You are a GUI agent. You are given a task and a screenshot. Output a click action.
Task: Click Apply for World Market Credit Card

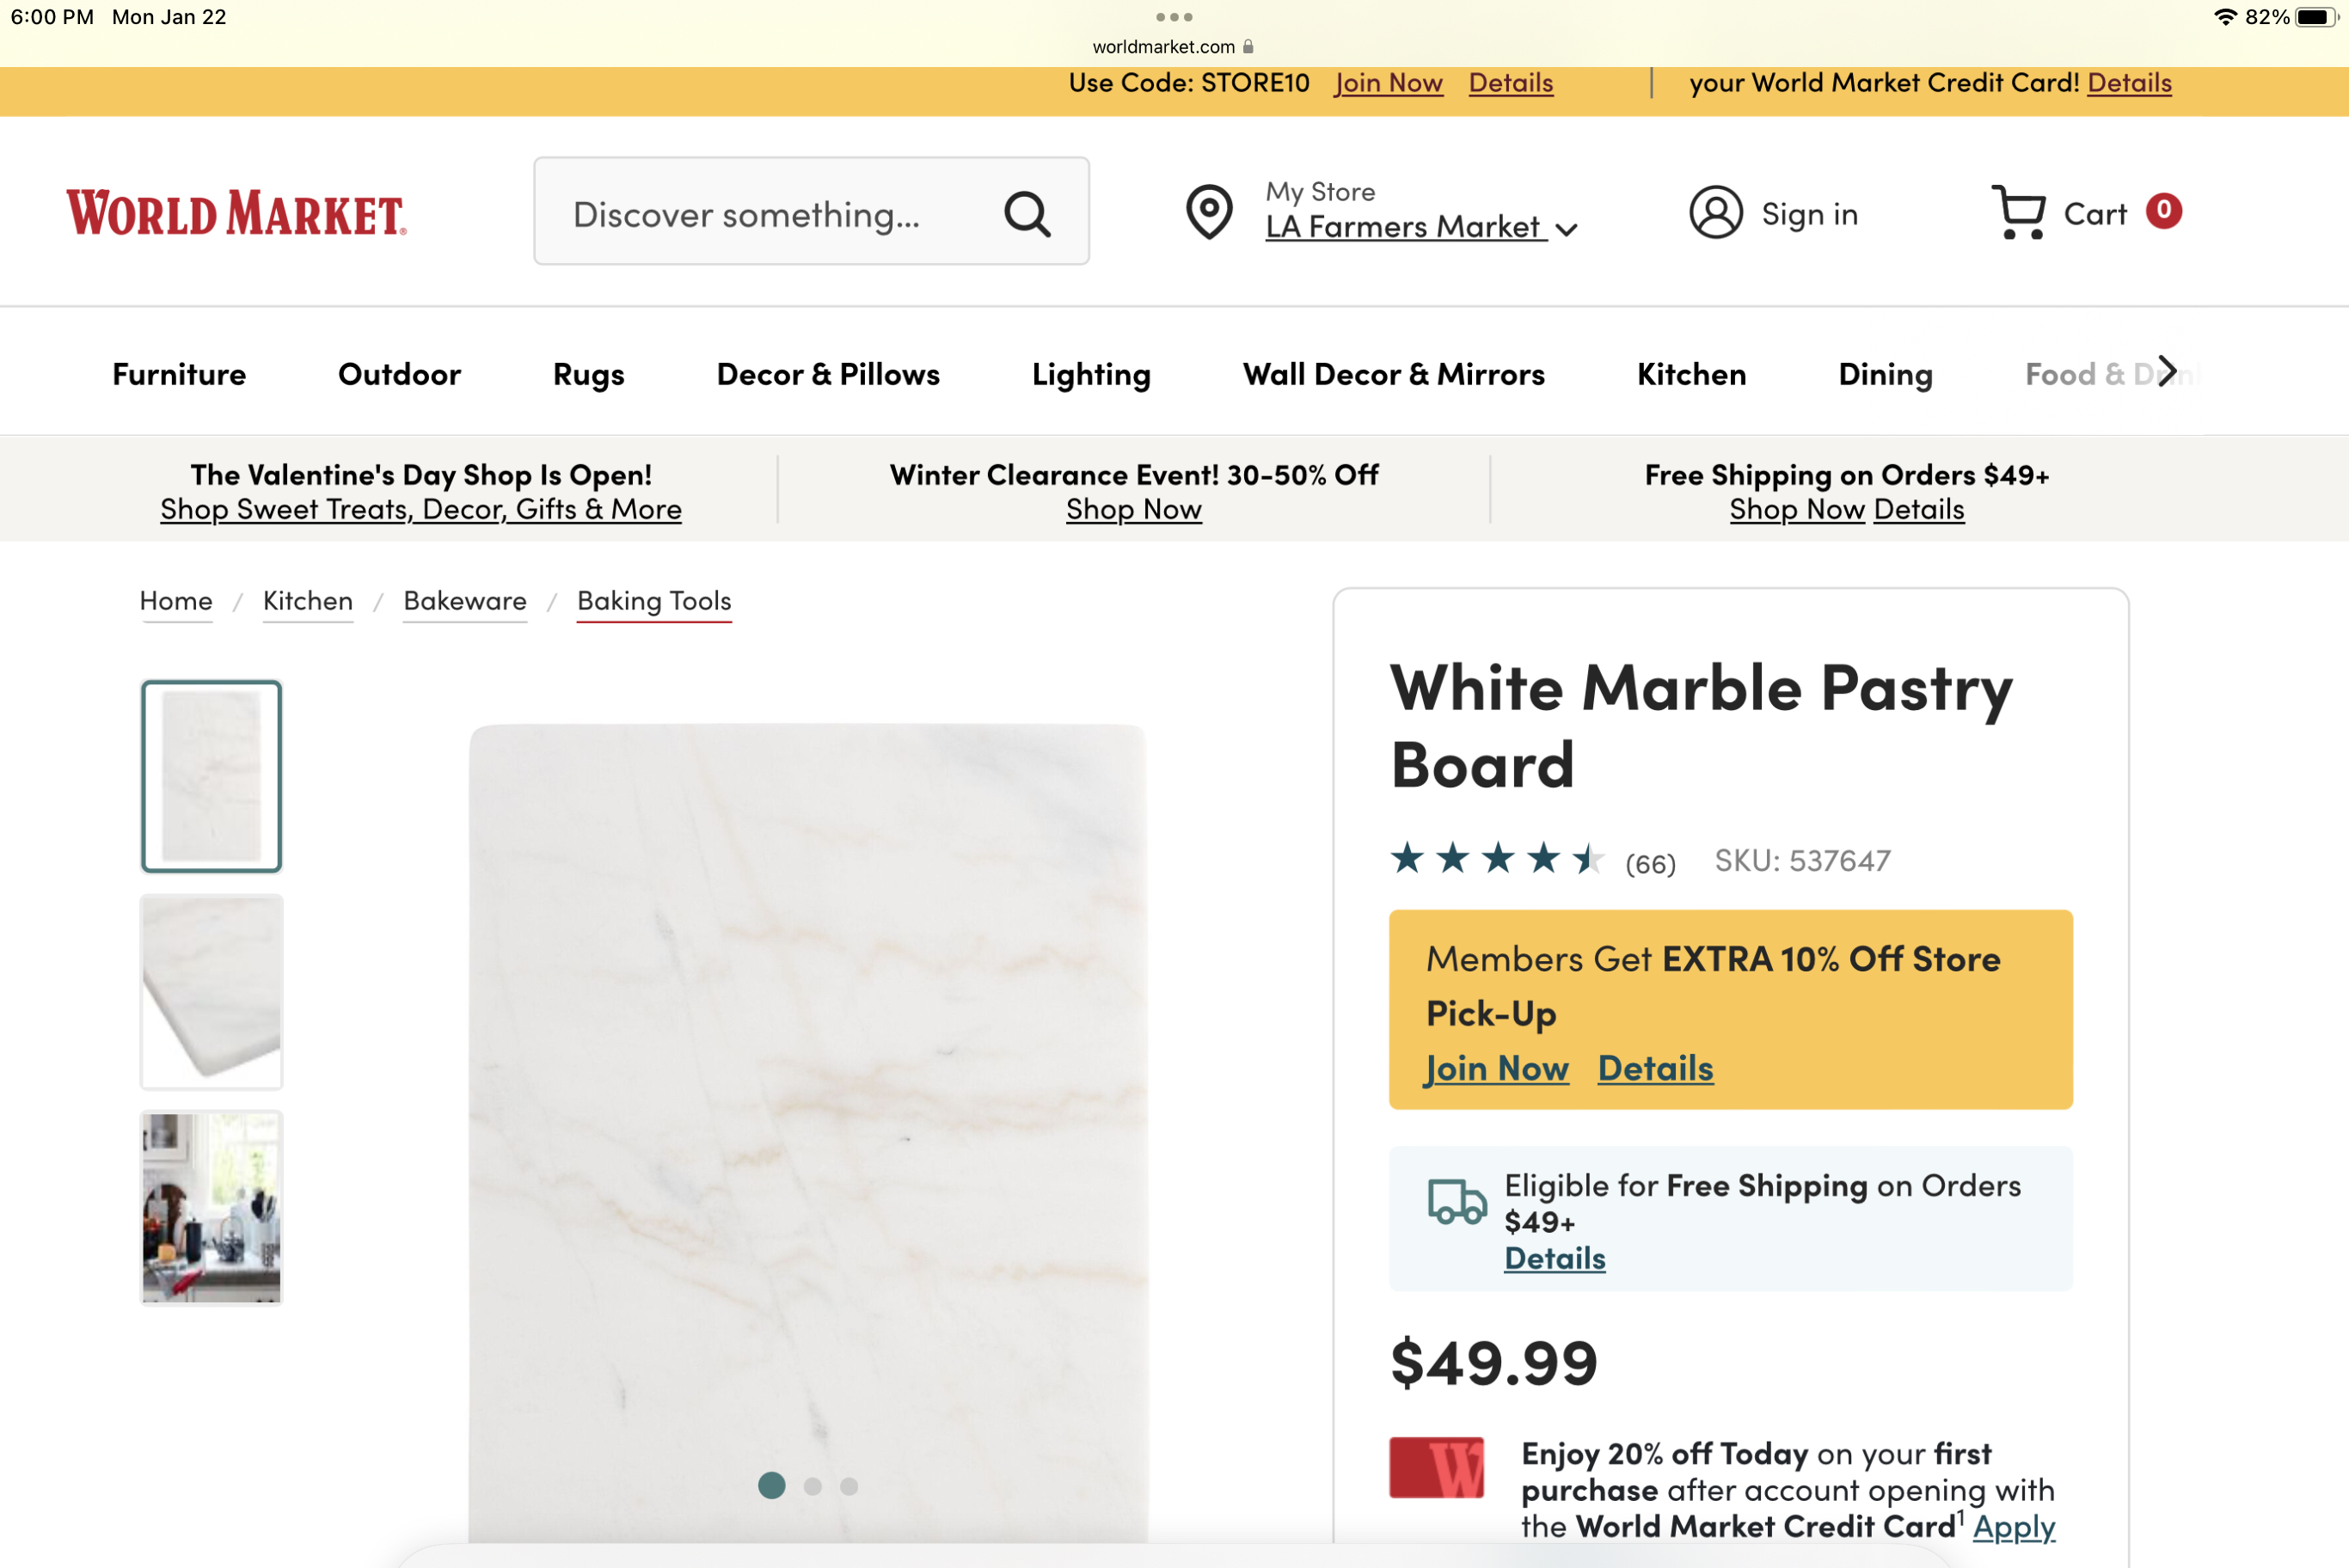point(2014,1527)
